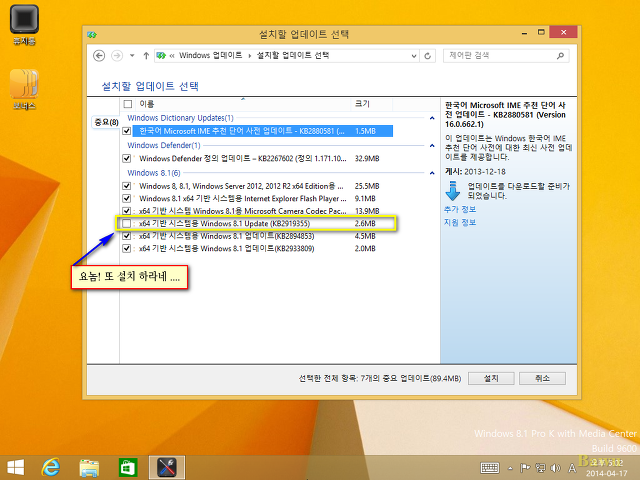
Task: Open the touch keyboard tray icon
Action: (489, 468)
